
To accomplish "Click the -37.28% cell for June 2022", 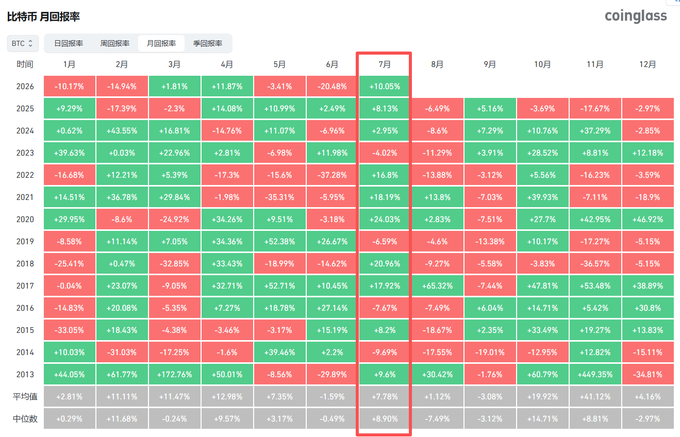I will point(332,175).
